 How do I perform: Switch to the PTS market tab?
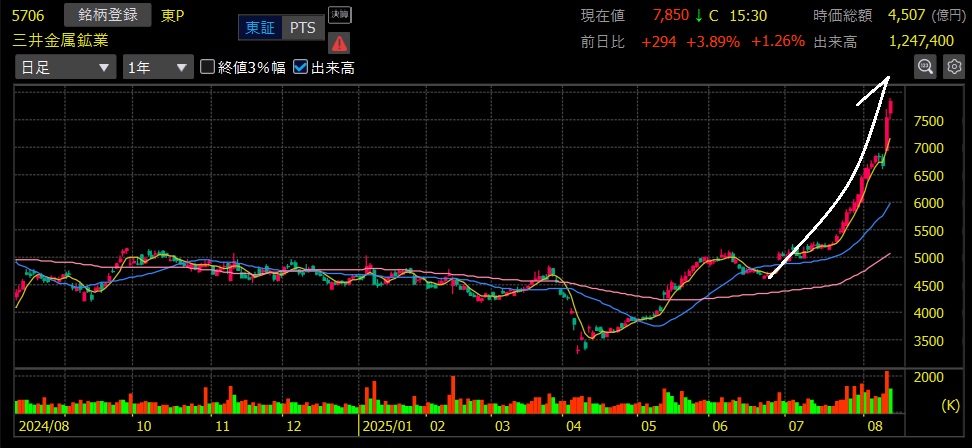(x=302, y=28)
